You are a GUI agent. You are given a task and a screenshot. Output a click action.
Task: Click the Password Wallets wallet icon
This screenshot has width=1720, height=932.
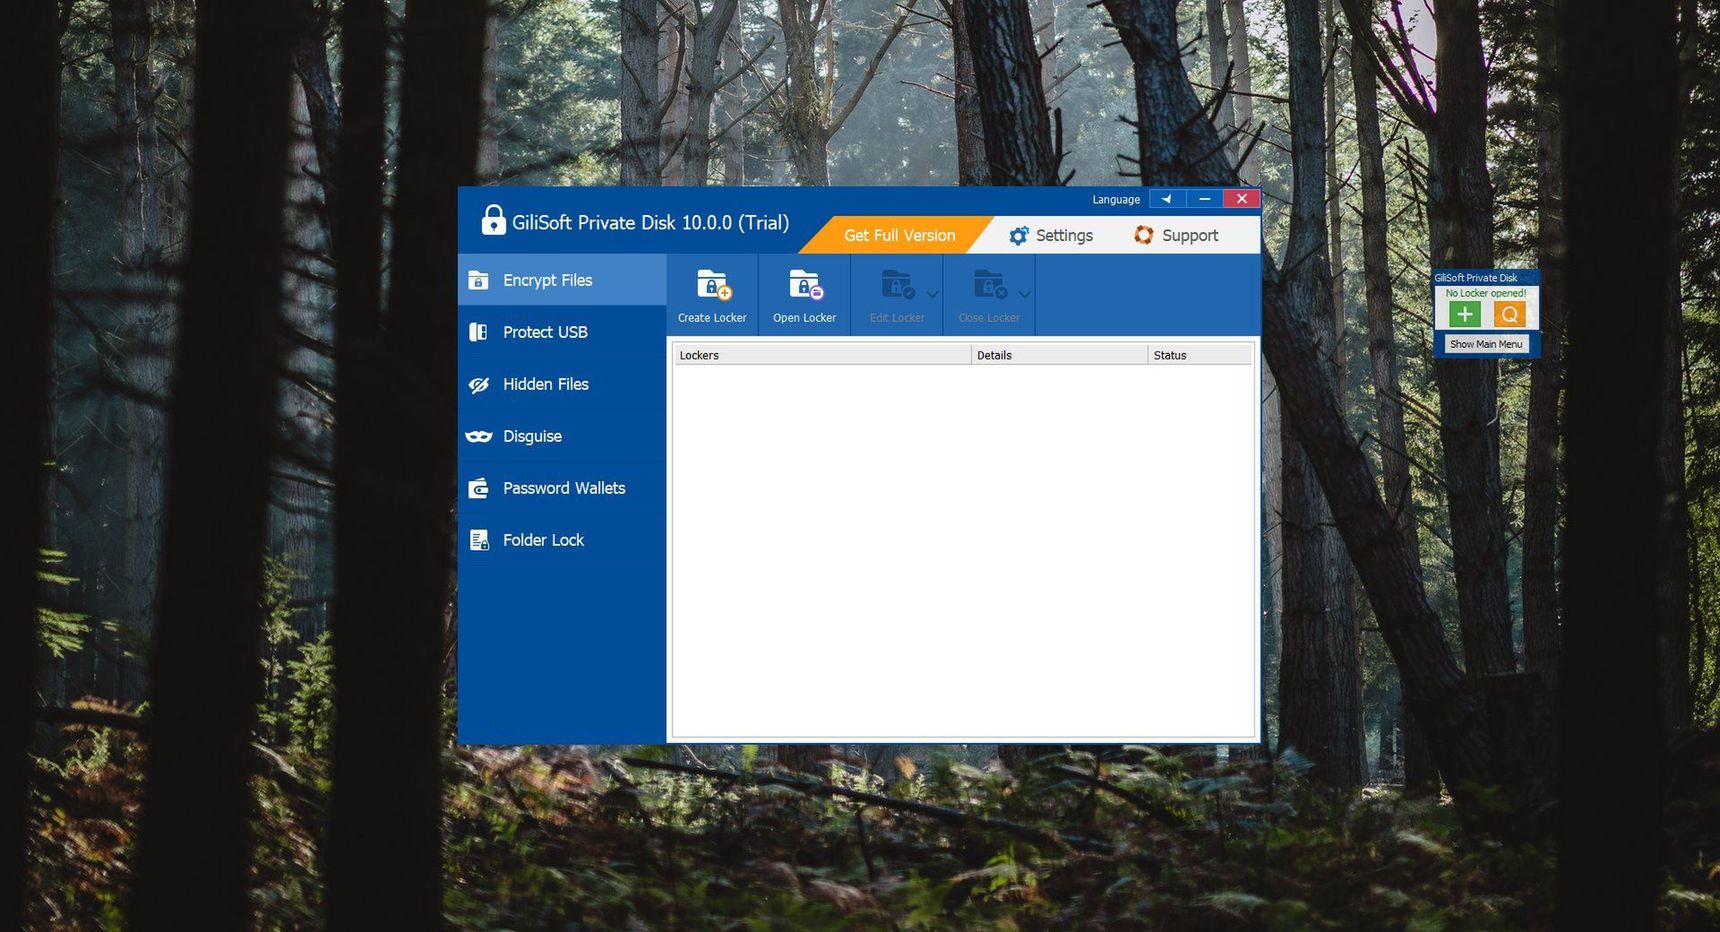[x=479, y=488]
